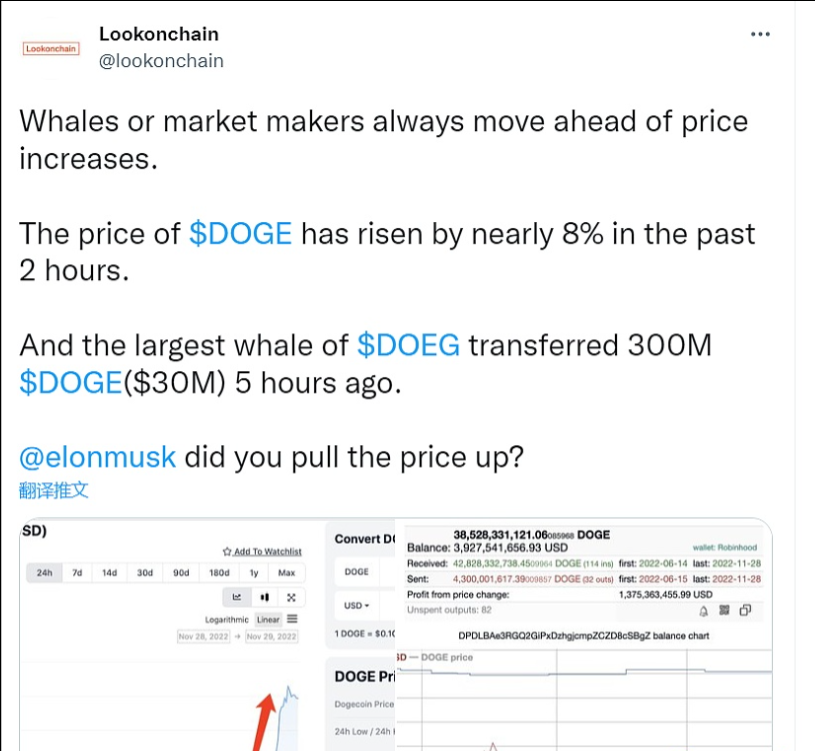Image resolution: width=815 pixels, height=751 pixels.
Task: Click the fullscreen expand chart icon
Action: coord(291,597)
